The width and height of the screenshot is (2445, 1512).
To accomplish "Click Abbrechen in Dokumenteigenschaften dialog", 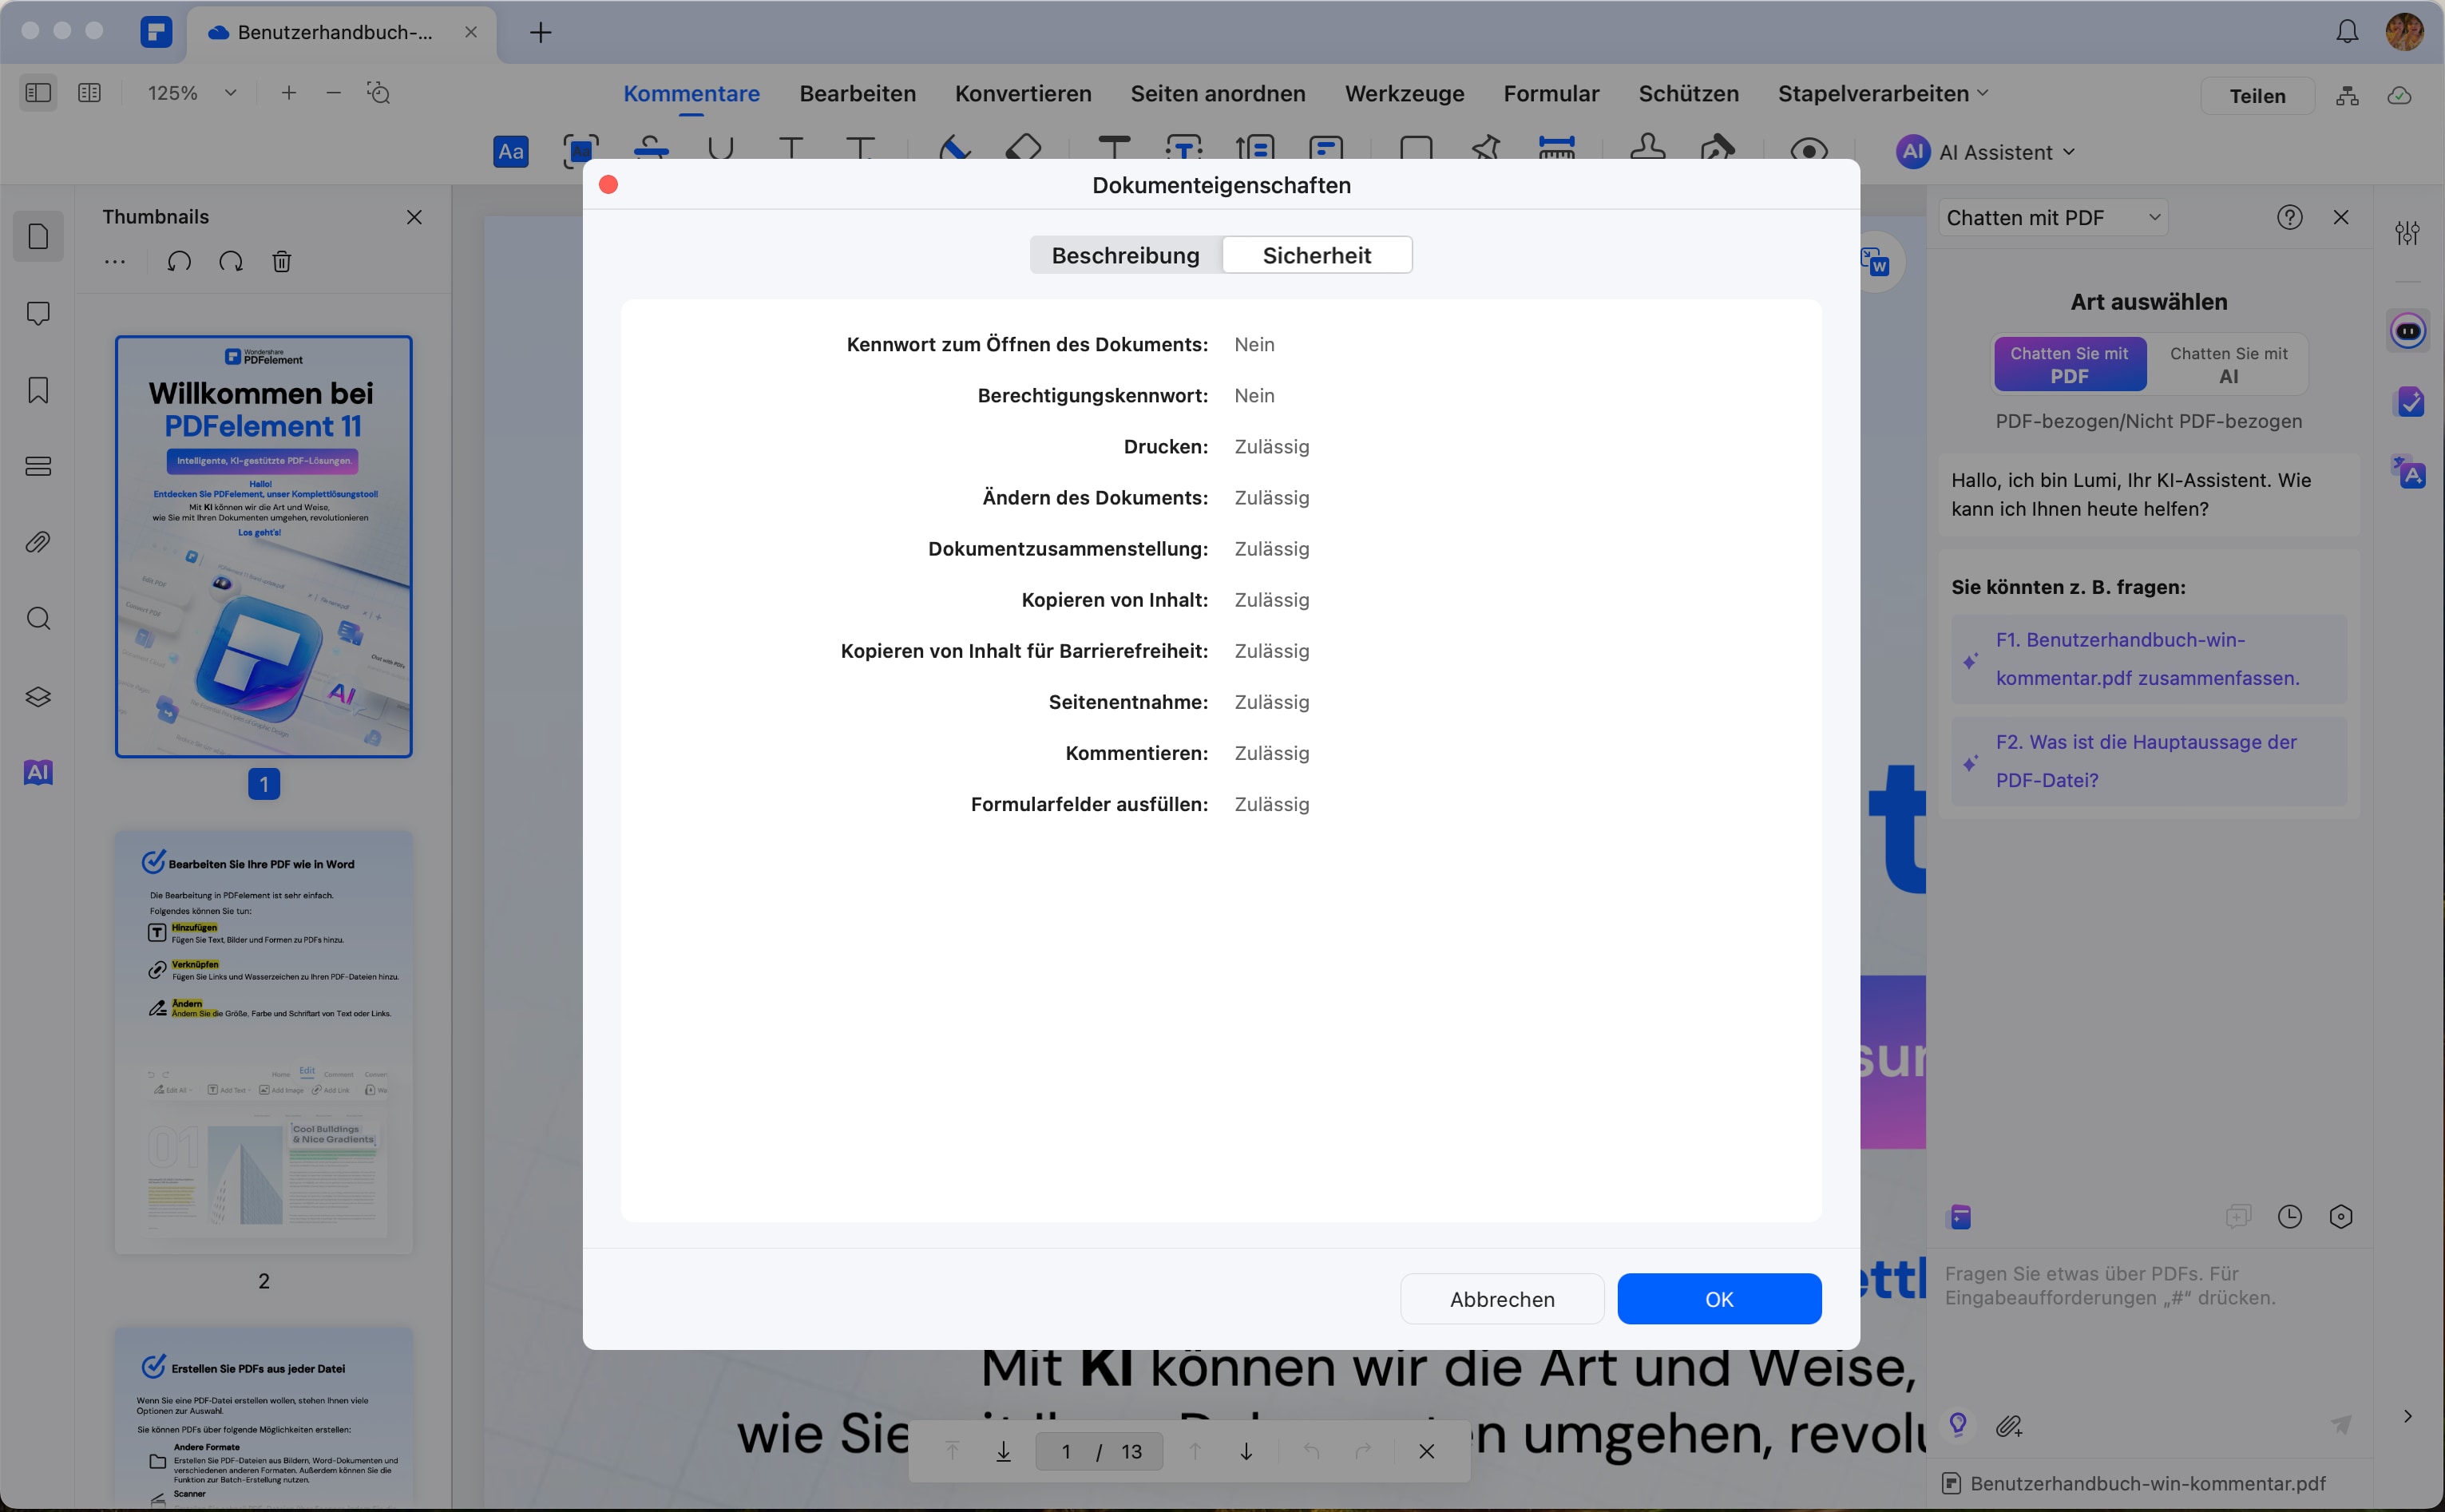I will click(x=1501, y=1299).
